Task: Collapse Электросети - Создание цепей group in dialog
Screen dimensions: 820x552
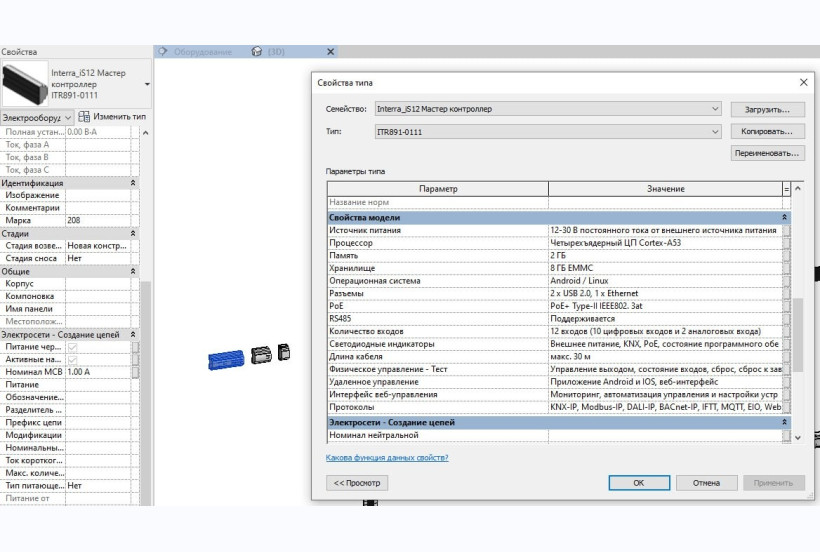Action: pos(784,422)
